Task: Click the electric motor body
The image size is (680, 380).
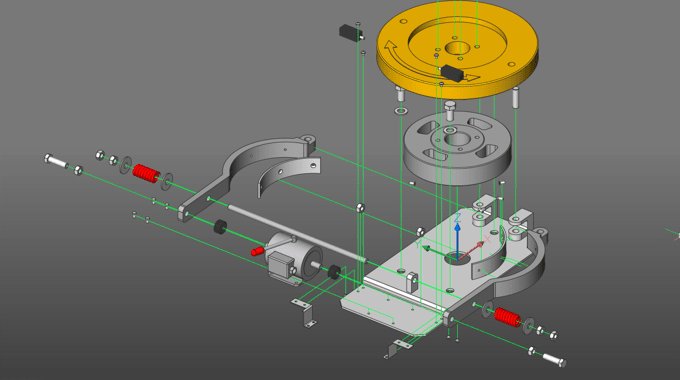Action: point(295,259)
